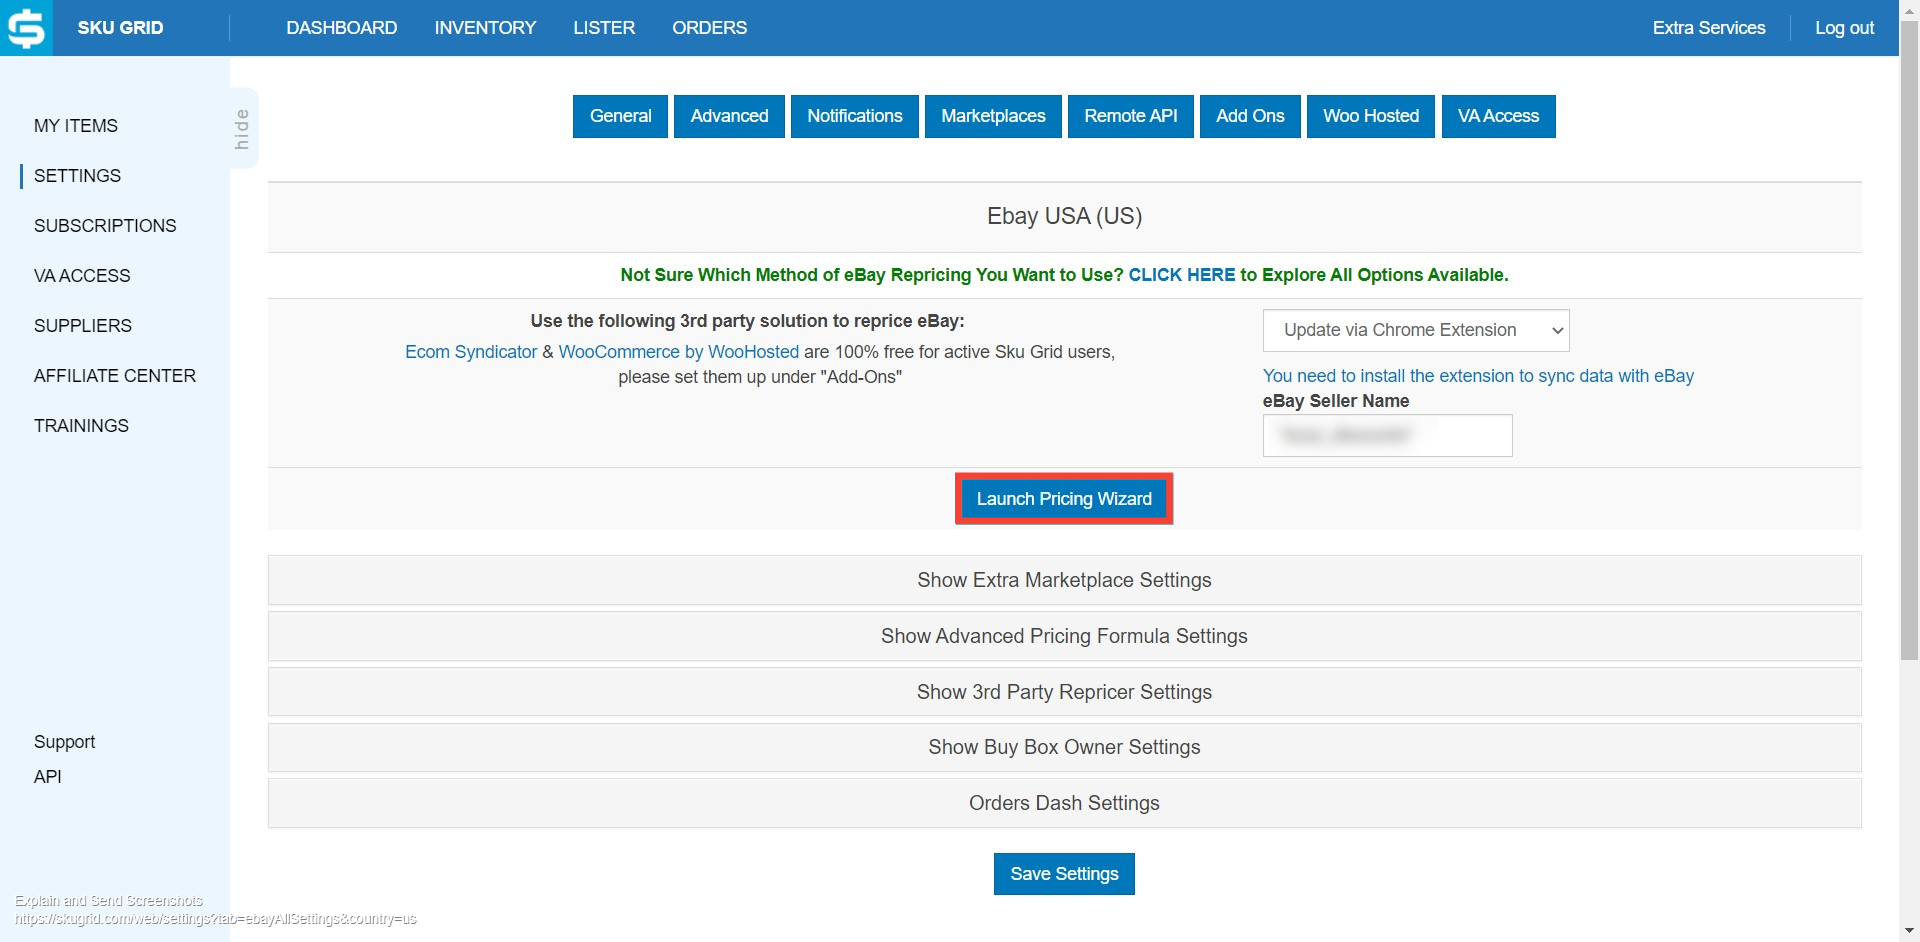
Task: Switch to the Remote API tab
Action: pyautogui.click(x=1131, y=116)
